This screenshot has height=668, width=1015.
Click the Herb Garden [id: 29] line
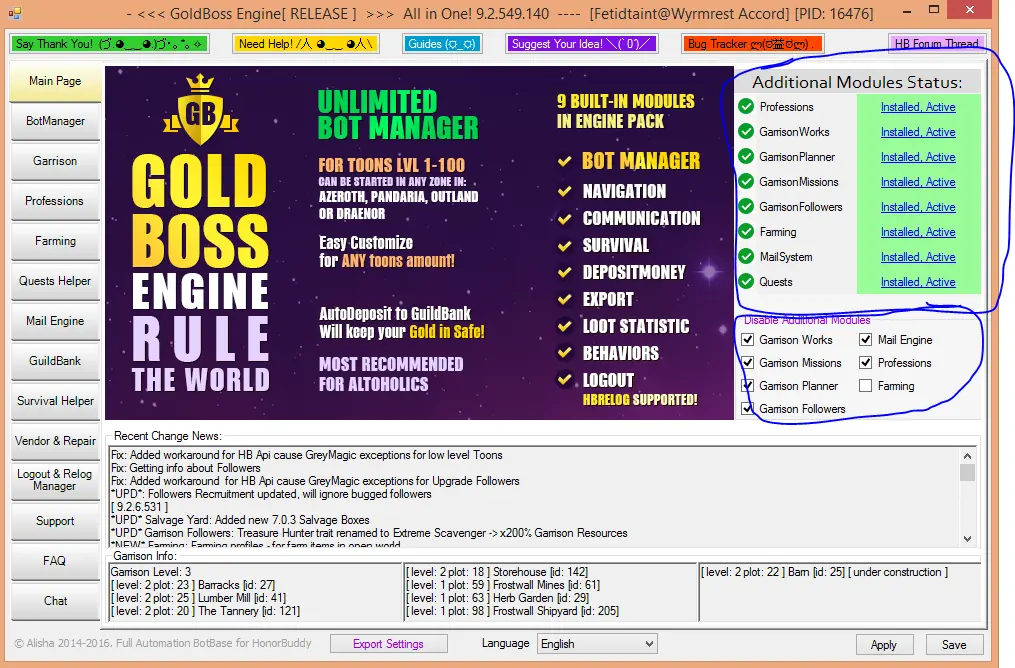497,598
